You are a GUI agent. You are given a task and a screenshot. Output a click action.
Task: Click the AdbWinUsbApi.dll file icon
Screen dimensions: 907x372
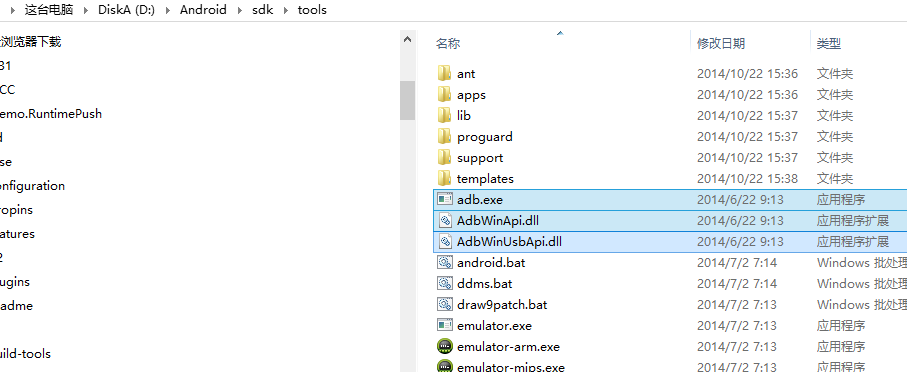(x=444, y=241)
